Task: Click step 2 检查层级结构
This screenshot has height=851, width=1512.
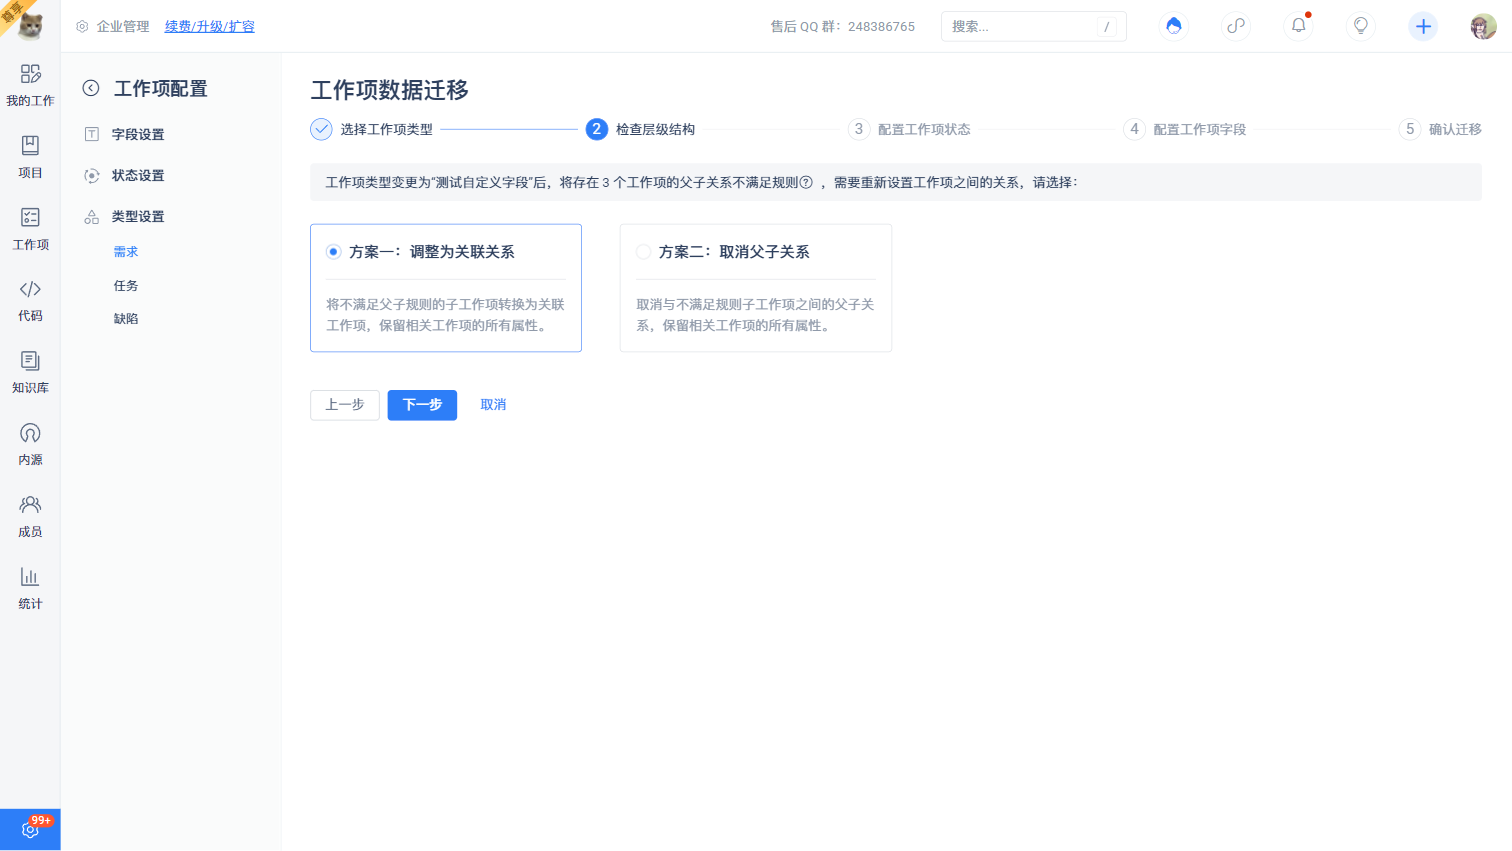Action: [x=641, y=129]
